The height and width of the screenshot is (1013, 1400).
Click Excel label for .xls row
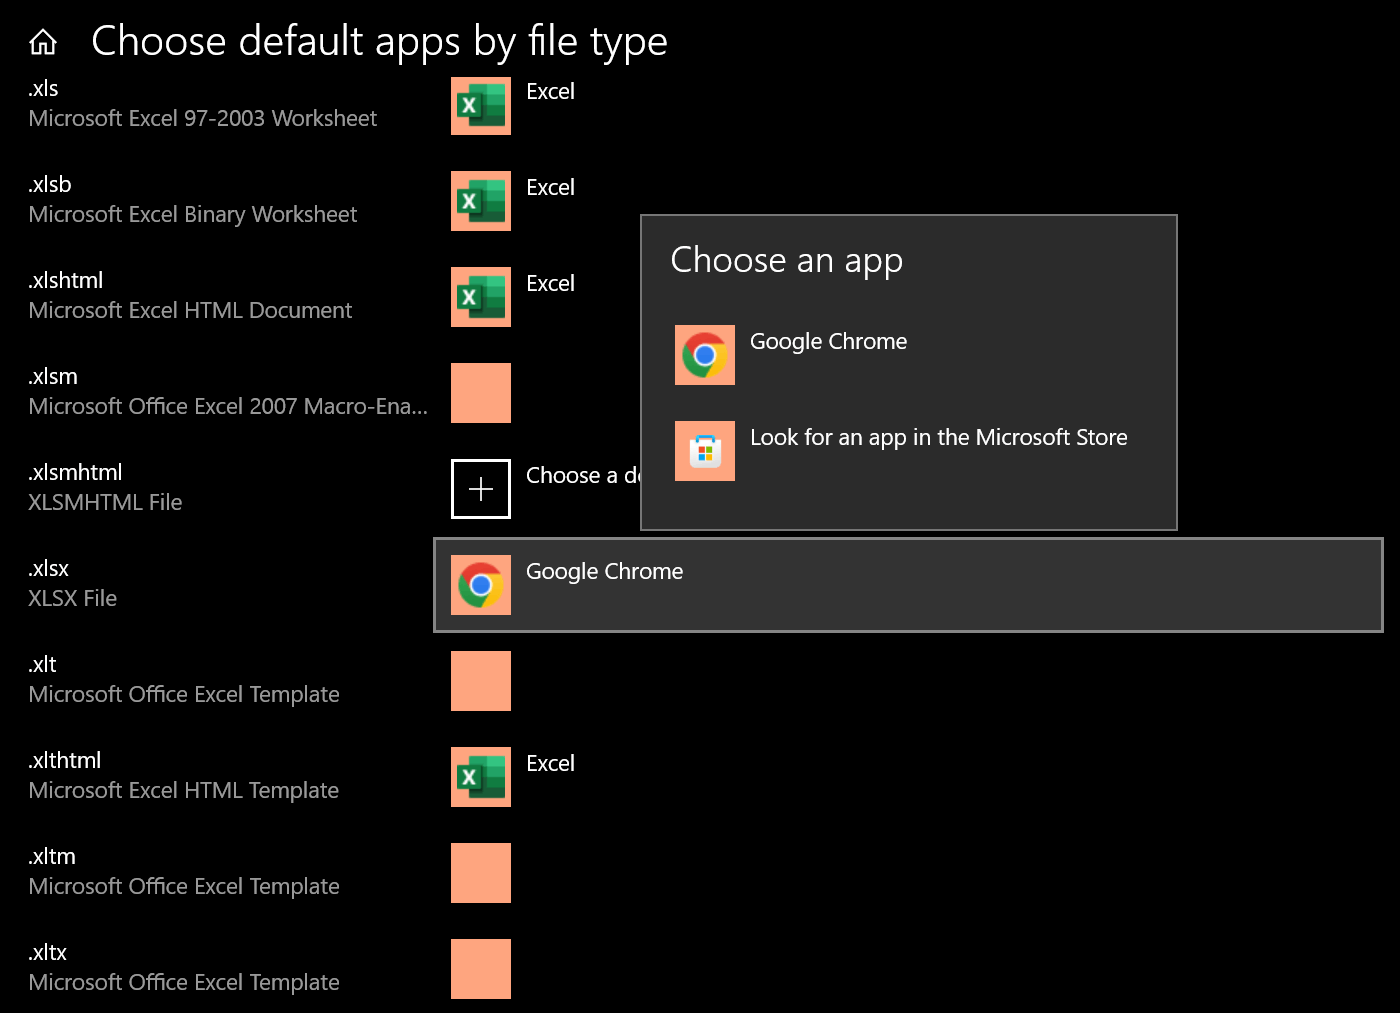coord(550,91)
